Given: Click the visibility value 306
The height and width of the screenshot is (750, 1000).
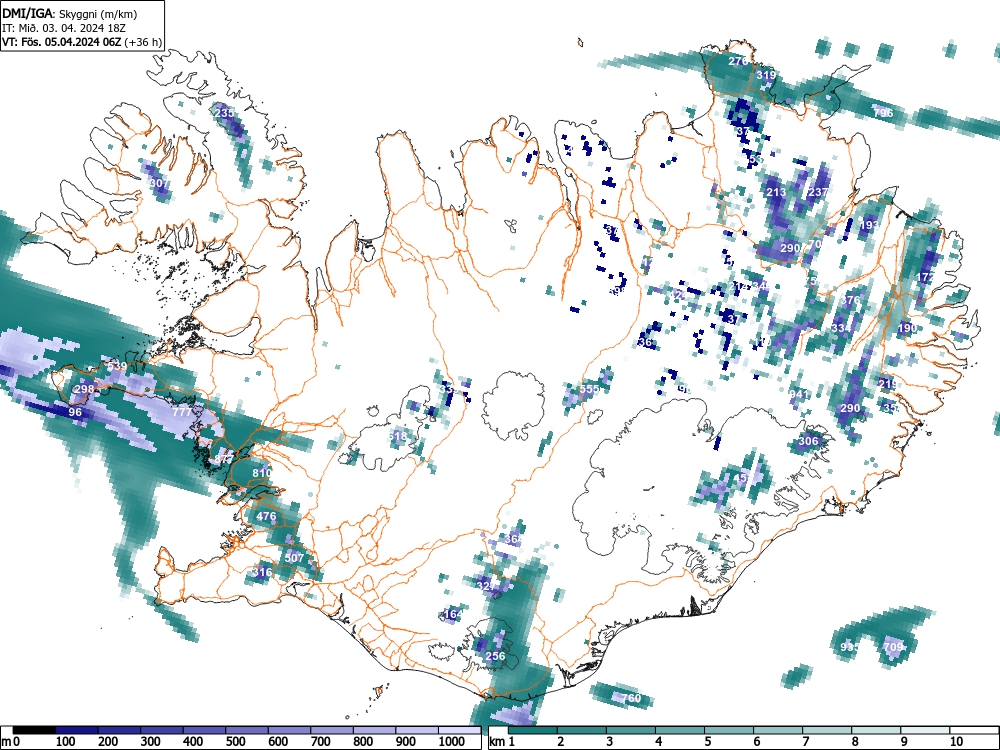Looking at the screenshot, I should [808, 441].
